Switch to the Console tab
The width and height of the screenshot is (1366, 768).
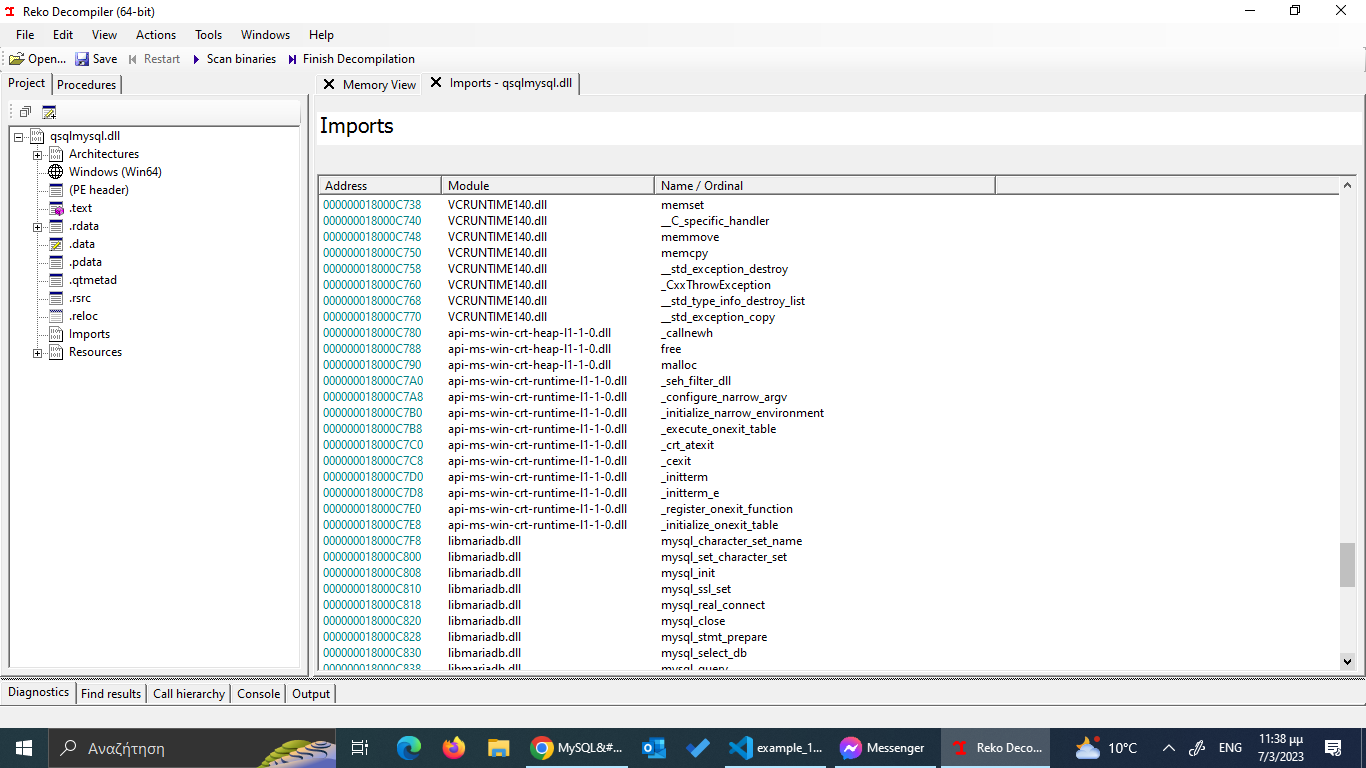pyautogui.click(x=258, y=693)
